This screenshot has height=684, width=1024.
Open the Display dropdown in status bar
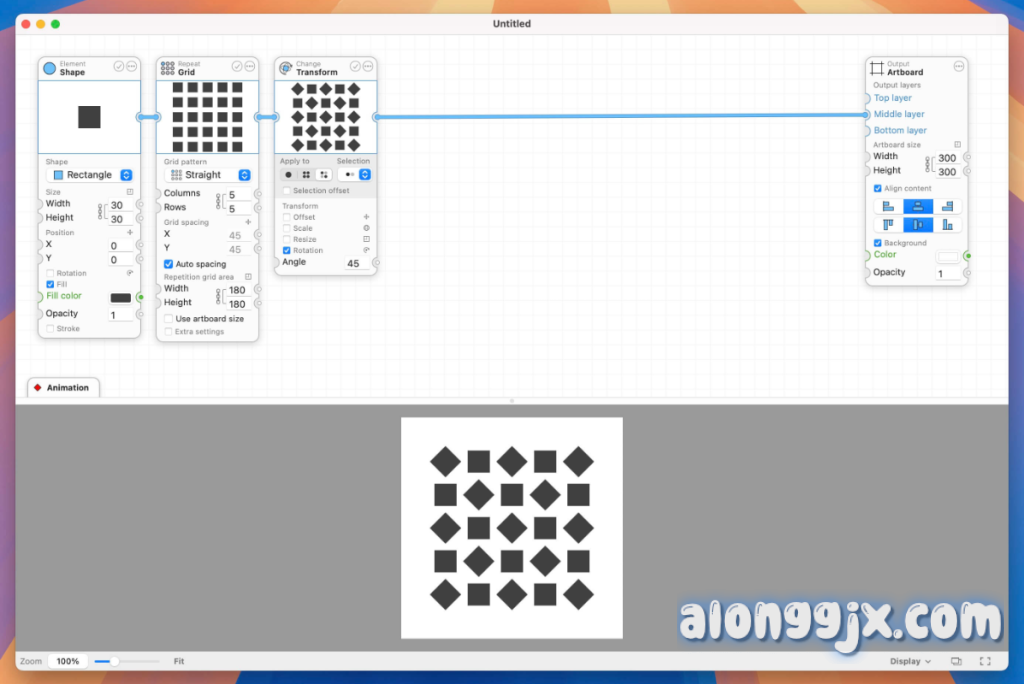point(910,661)
